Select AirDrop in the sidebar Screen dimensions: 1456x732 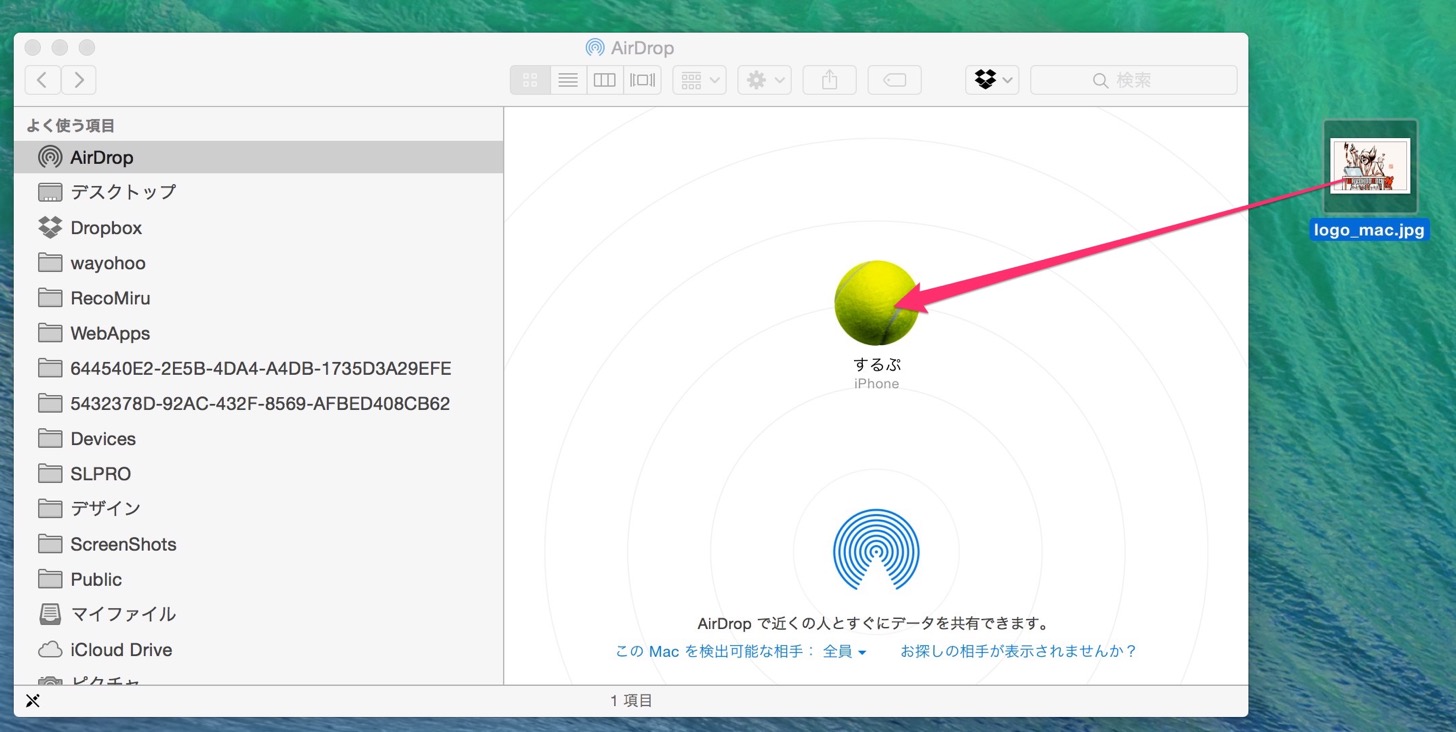(258, 157)
